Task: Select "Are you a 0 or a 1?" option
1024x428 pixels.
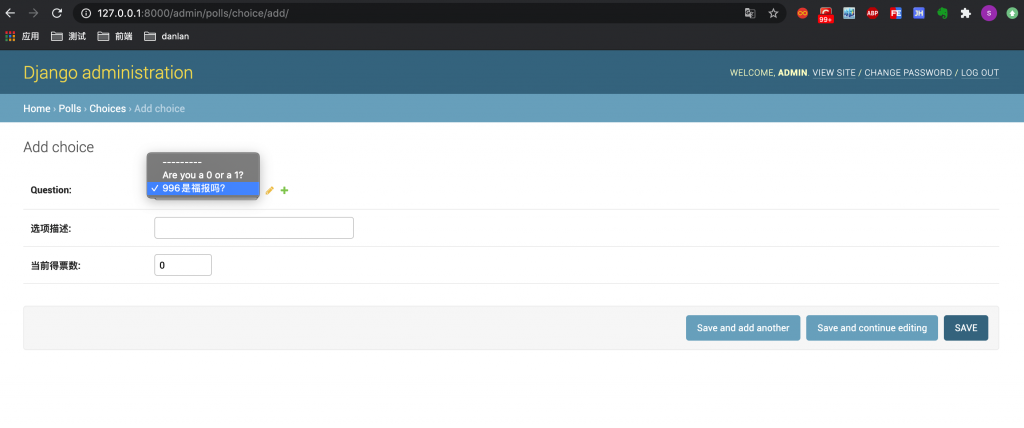Action: click(x=203, y=175)
